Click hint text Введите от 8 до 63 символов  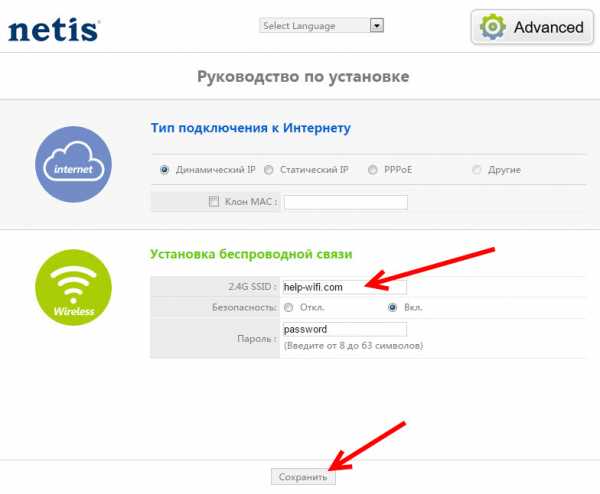(x=354, y=346)
